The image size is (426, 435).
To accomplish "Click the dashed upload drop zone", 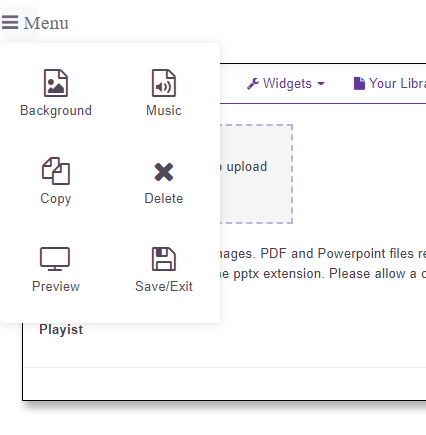I will pos(256,174).
